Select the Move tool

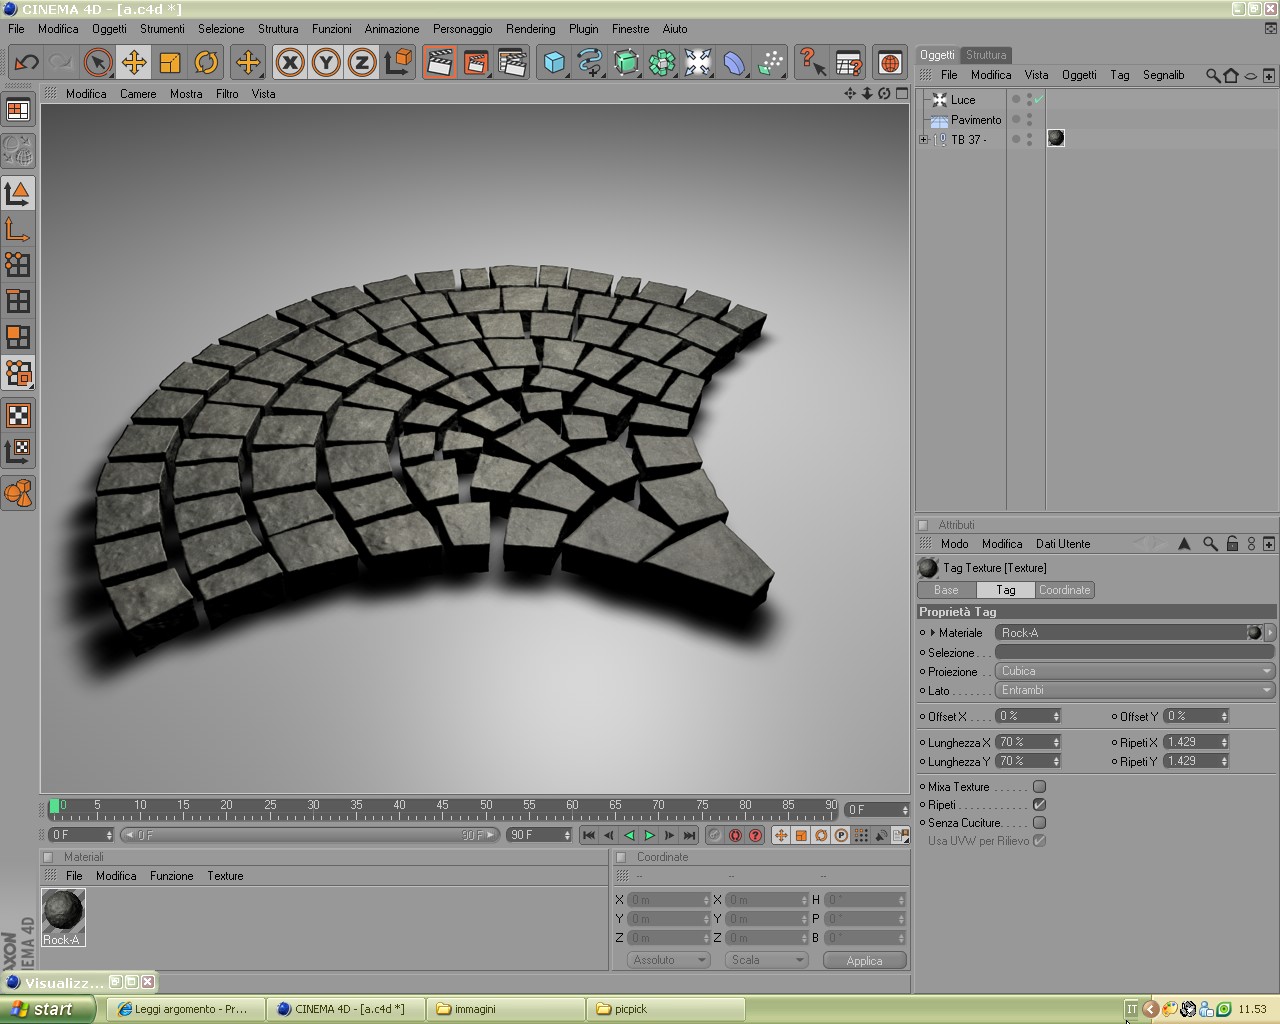(x=133, y=63)
